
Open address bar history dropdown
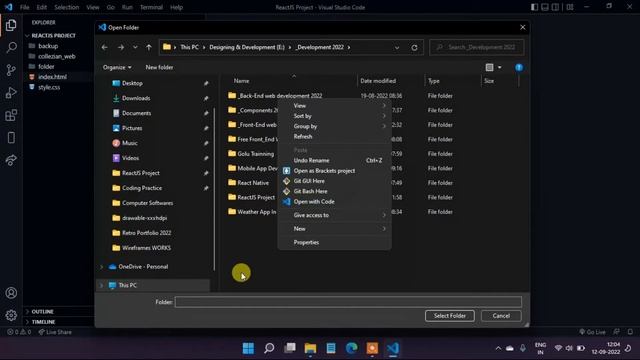(x=397, y=47)
